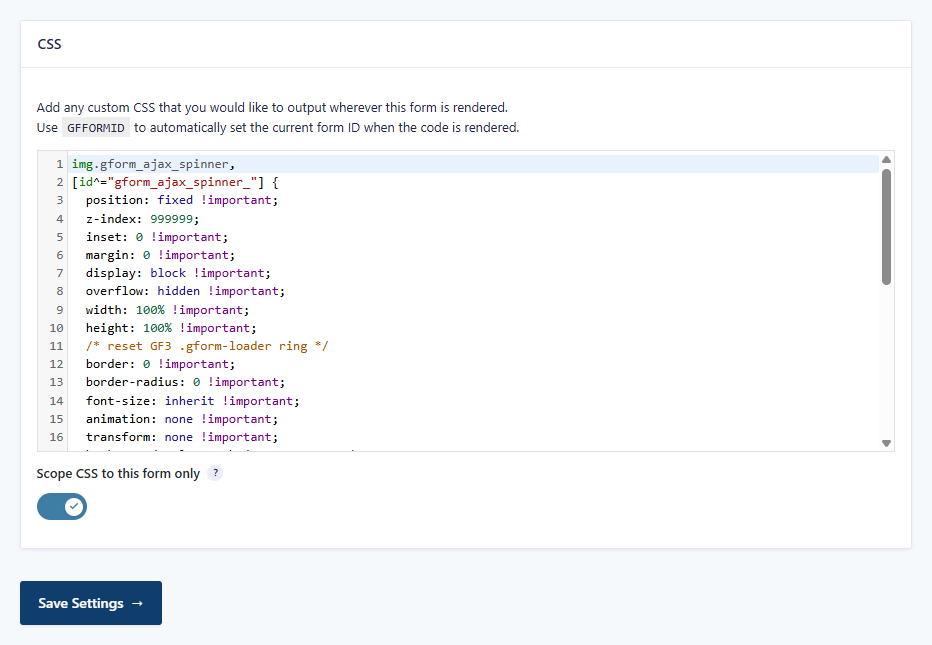
Task: Click line number 8 in the gutter
Action: [59, 291]
